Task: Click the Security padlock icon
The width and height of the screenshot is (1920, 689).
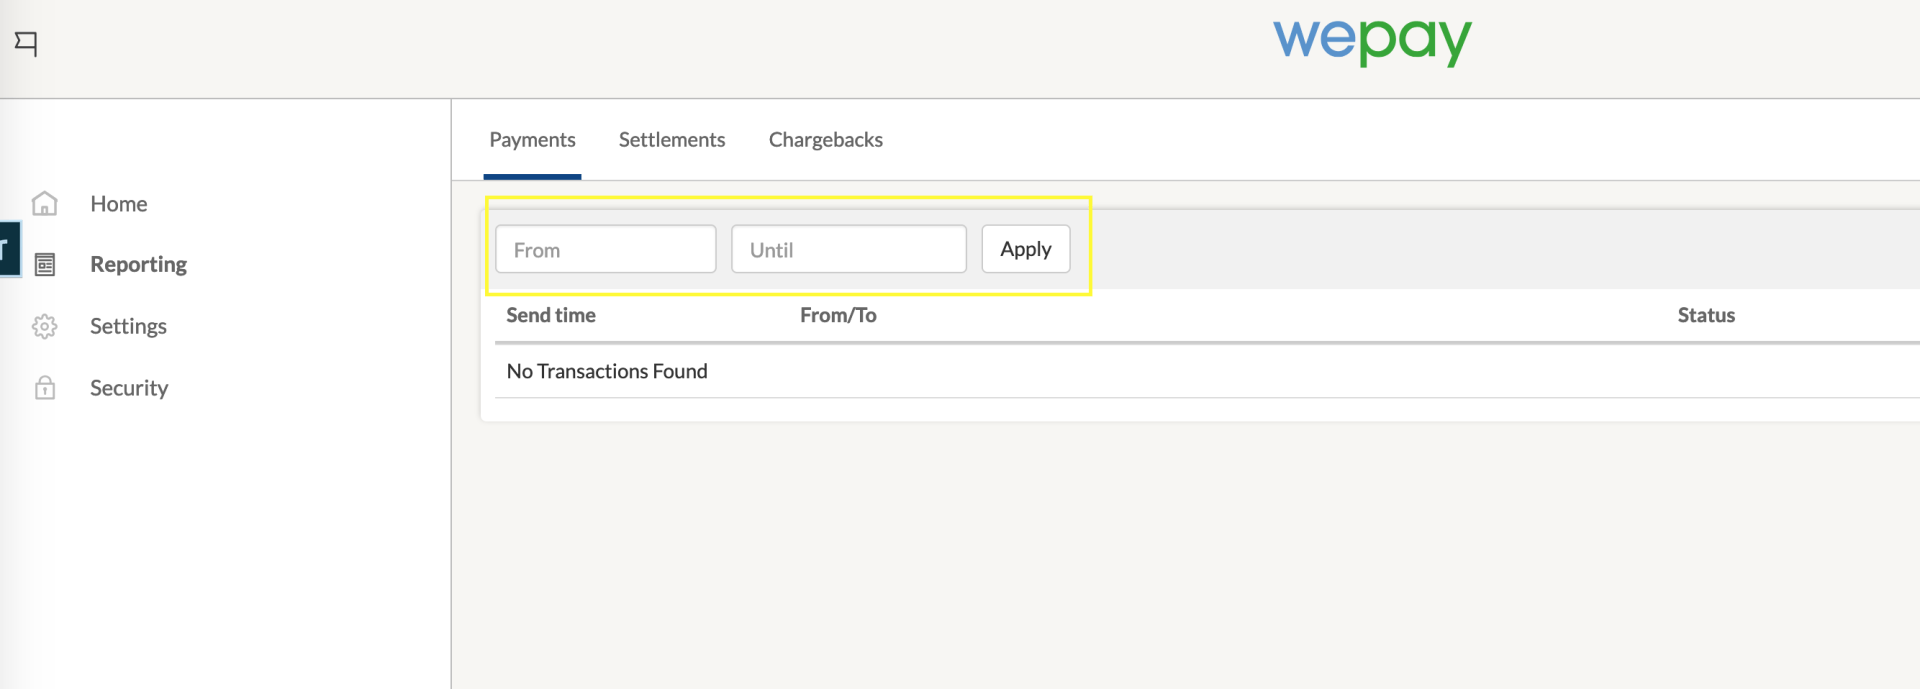Action: 45,388
